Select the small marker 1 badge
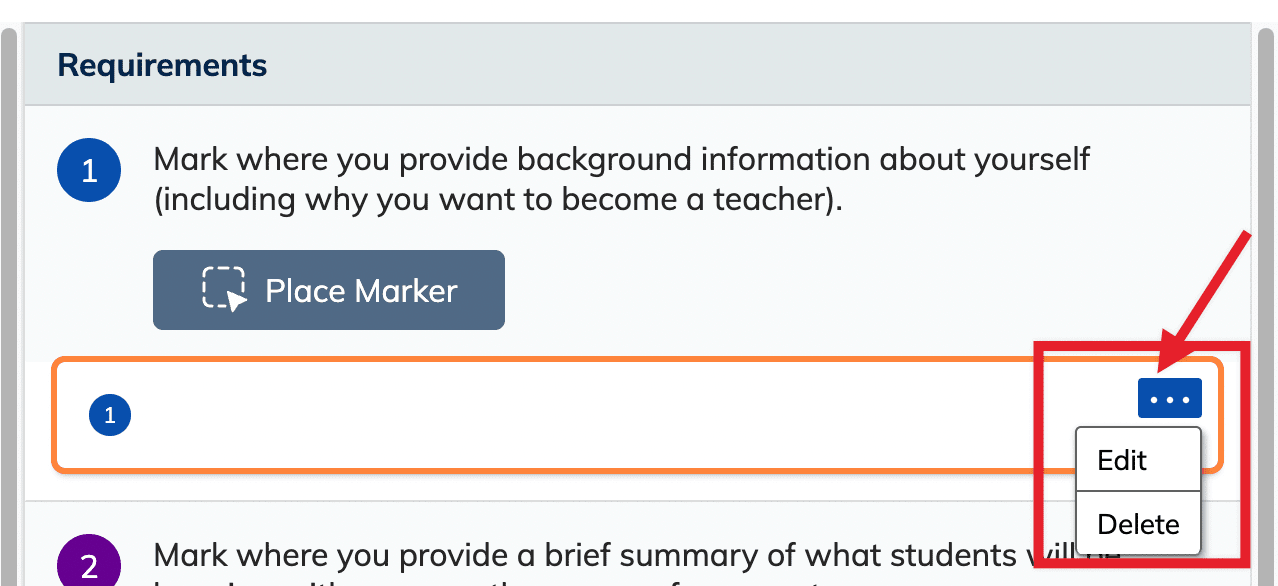This screenshot has height=586, width=1278. [x=110, y=415]
